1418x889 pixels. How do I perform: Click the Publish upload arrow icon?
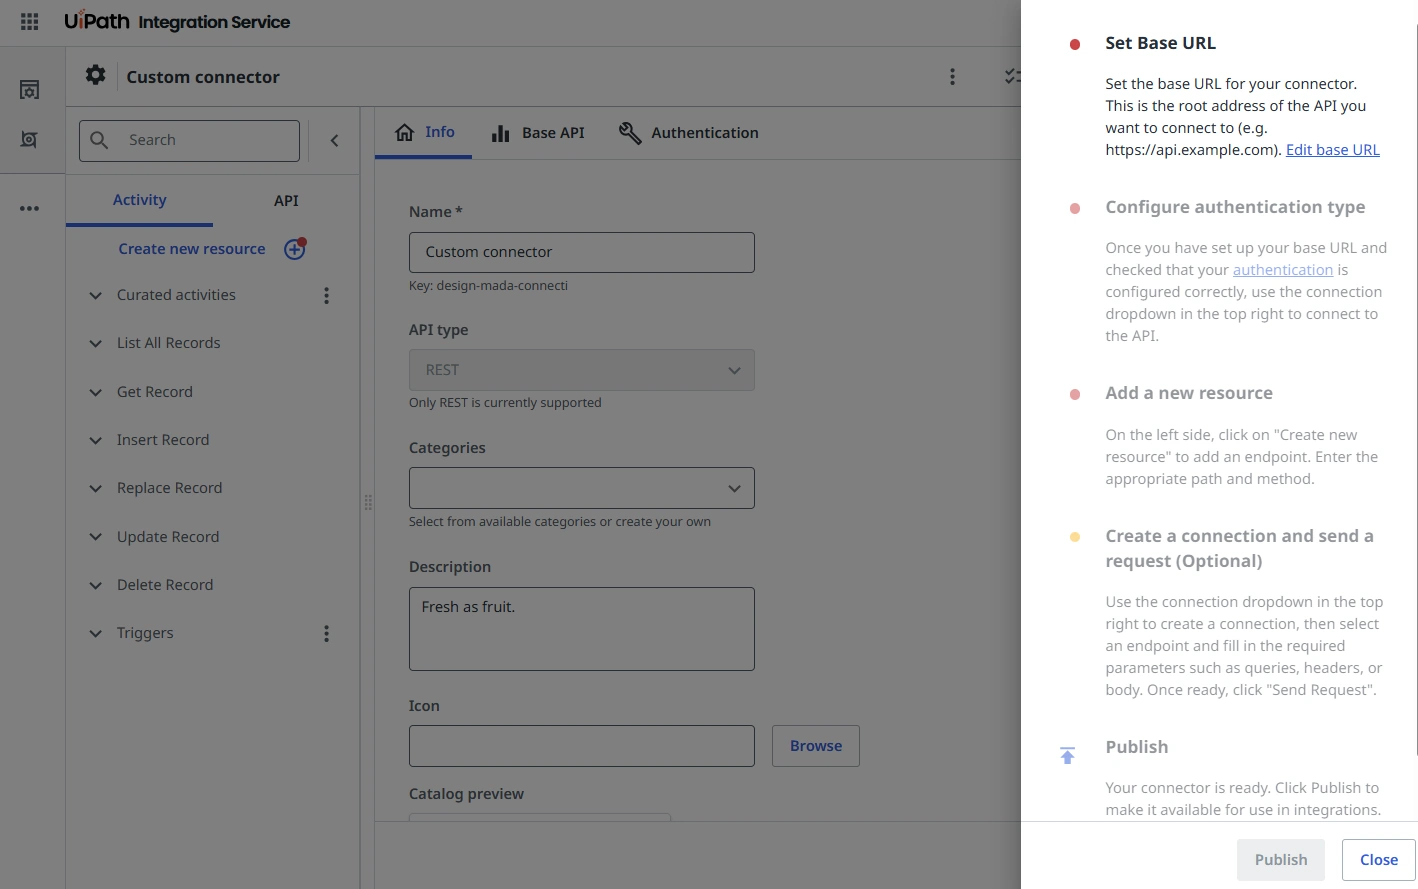[x=1067, y=755]
